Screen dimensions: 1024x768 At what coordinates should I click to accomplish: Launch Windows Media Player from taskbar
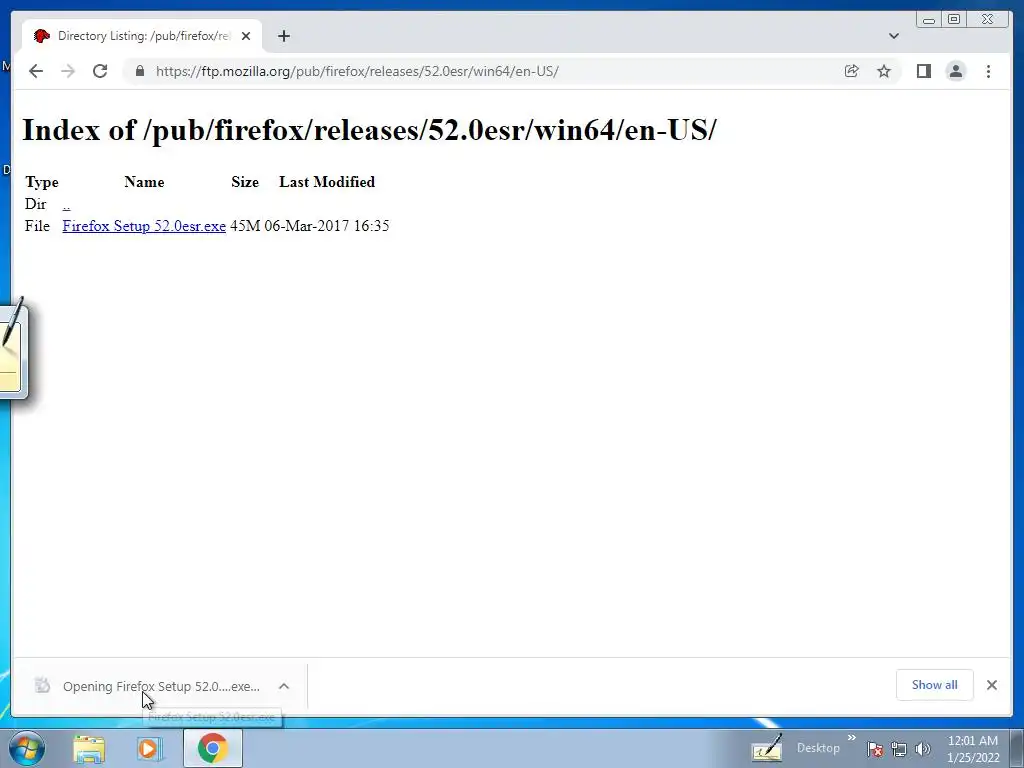click(x=150, y=748)
